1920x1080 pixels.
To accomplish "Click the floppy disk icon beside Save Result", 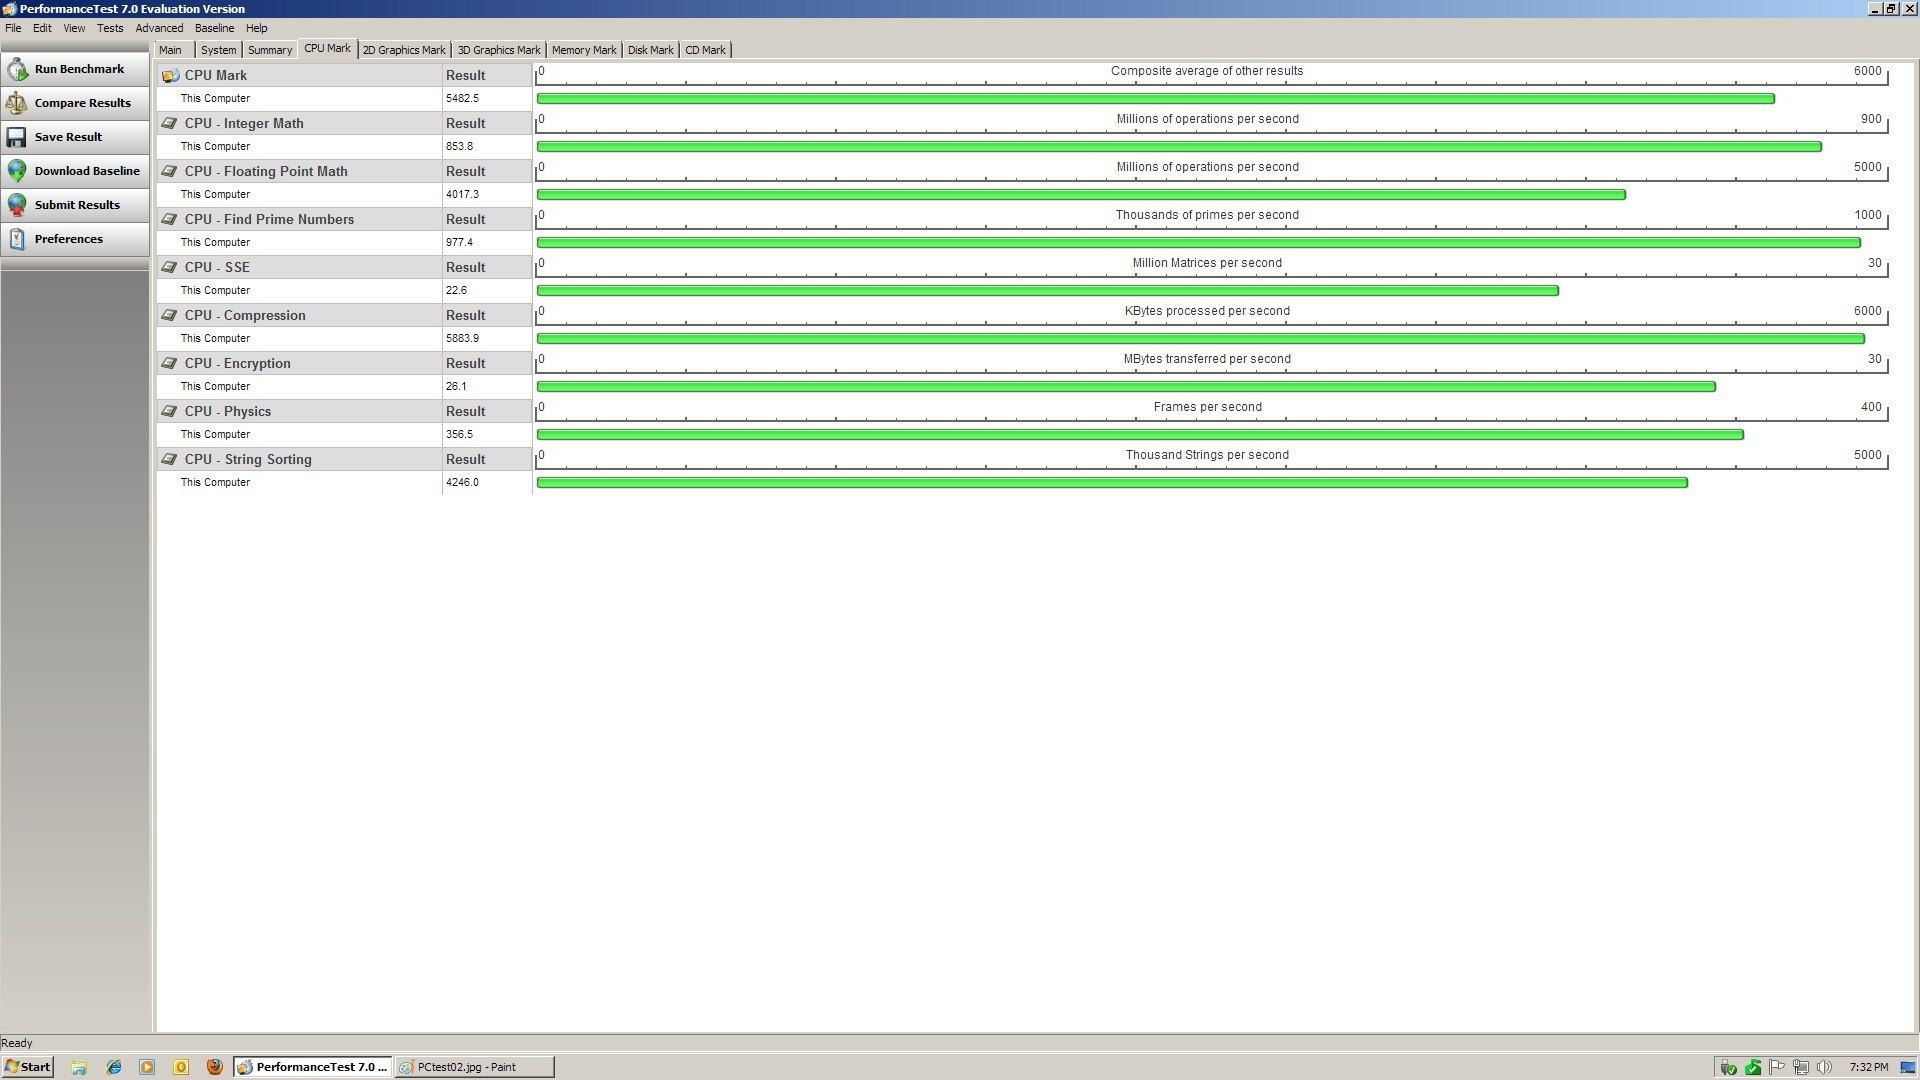I will click(x=17, y=137).
